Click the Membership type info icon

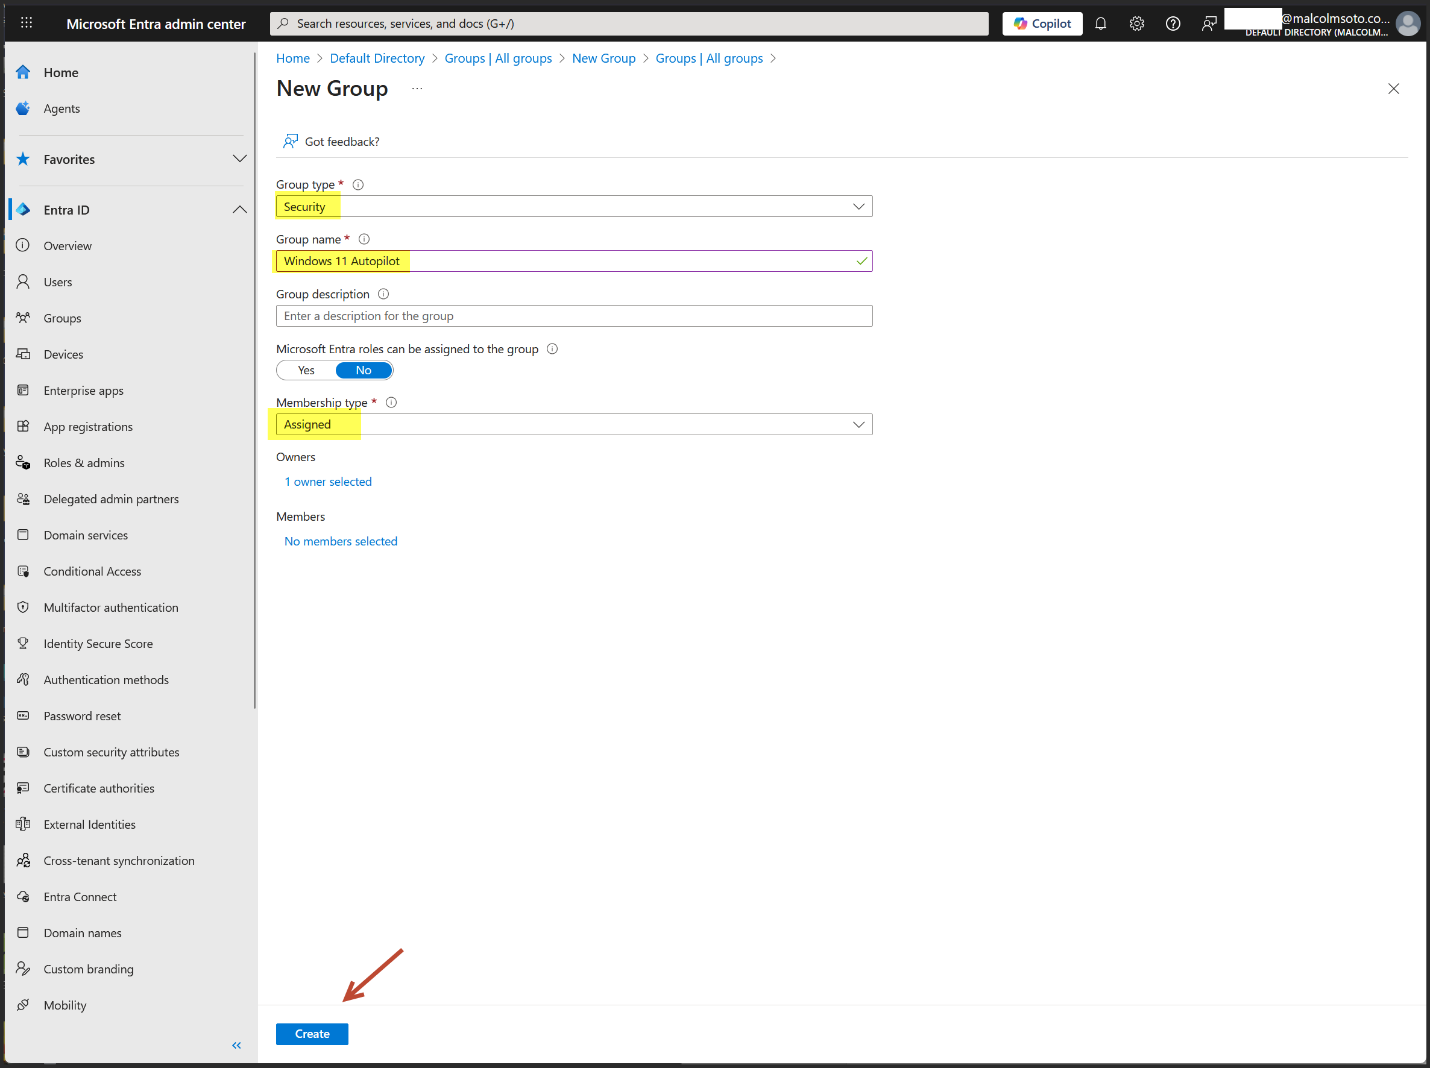point(392,403)
